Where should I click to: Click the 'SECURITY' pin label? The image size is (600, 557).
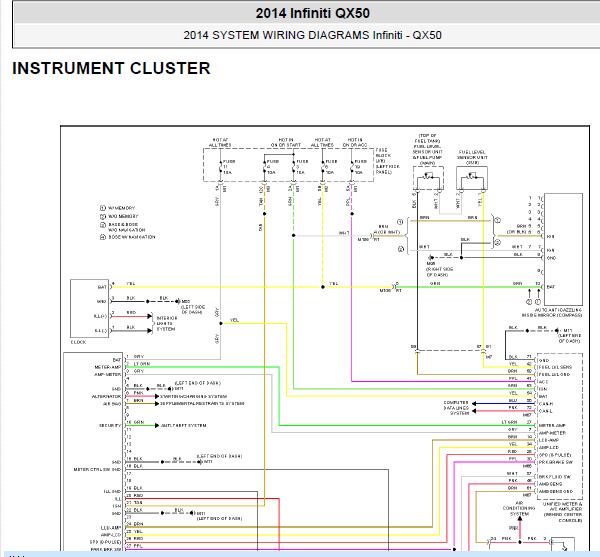point(110,425)
